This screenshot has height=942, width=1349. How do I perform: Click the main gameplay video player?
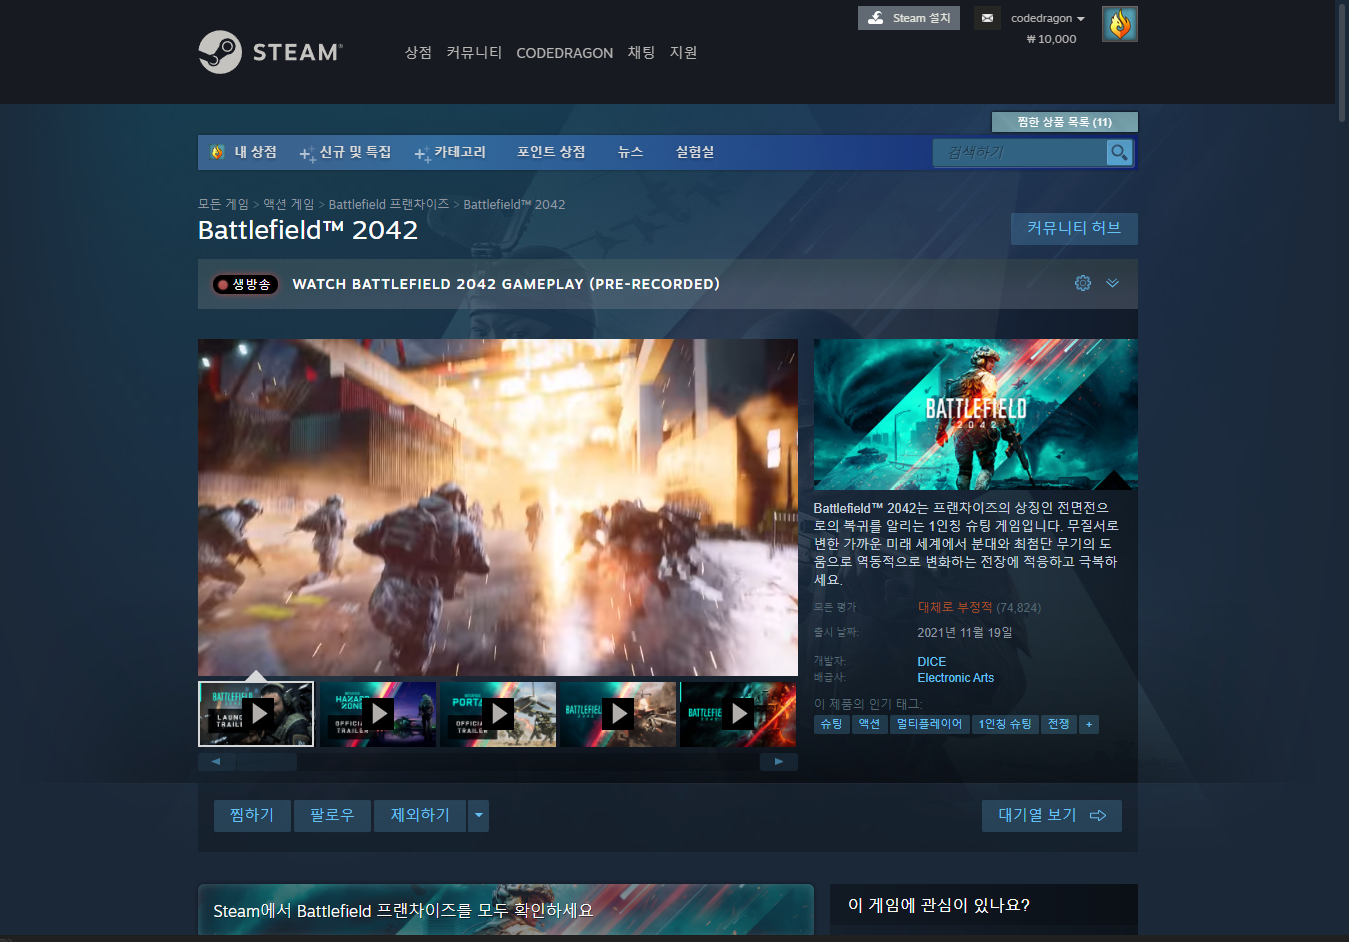[x=498, y=507]
